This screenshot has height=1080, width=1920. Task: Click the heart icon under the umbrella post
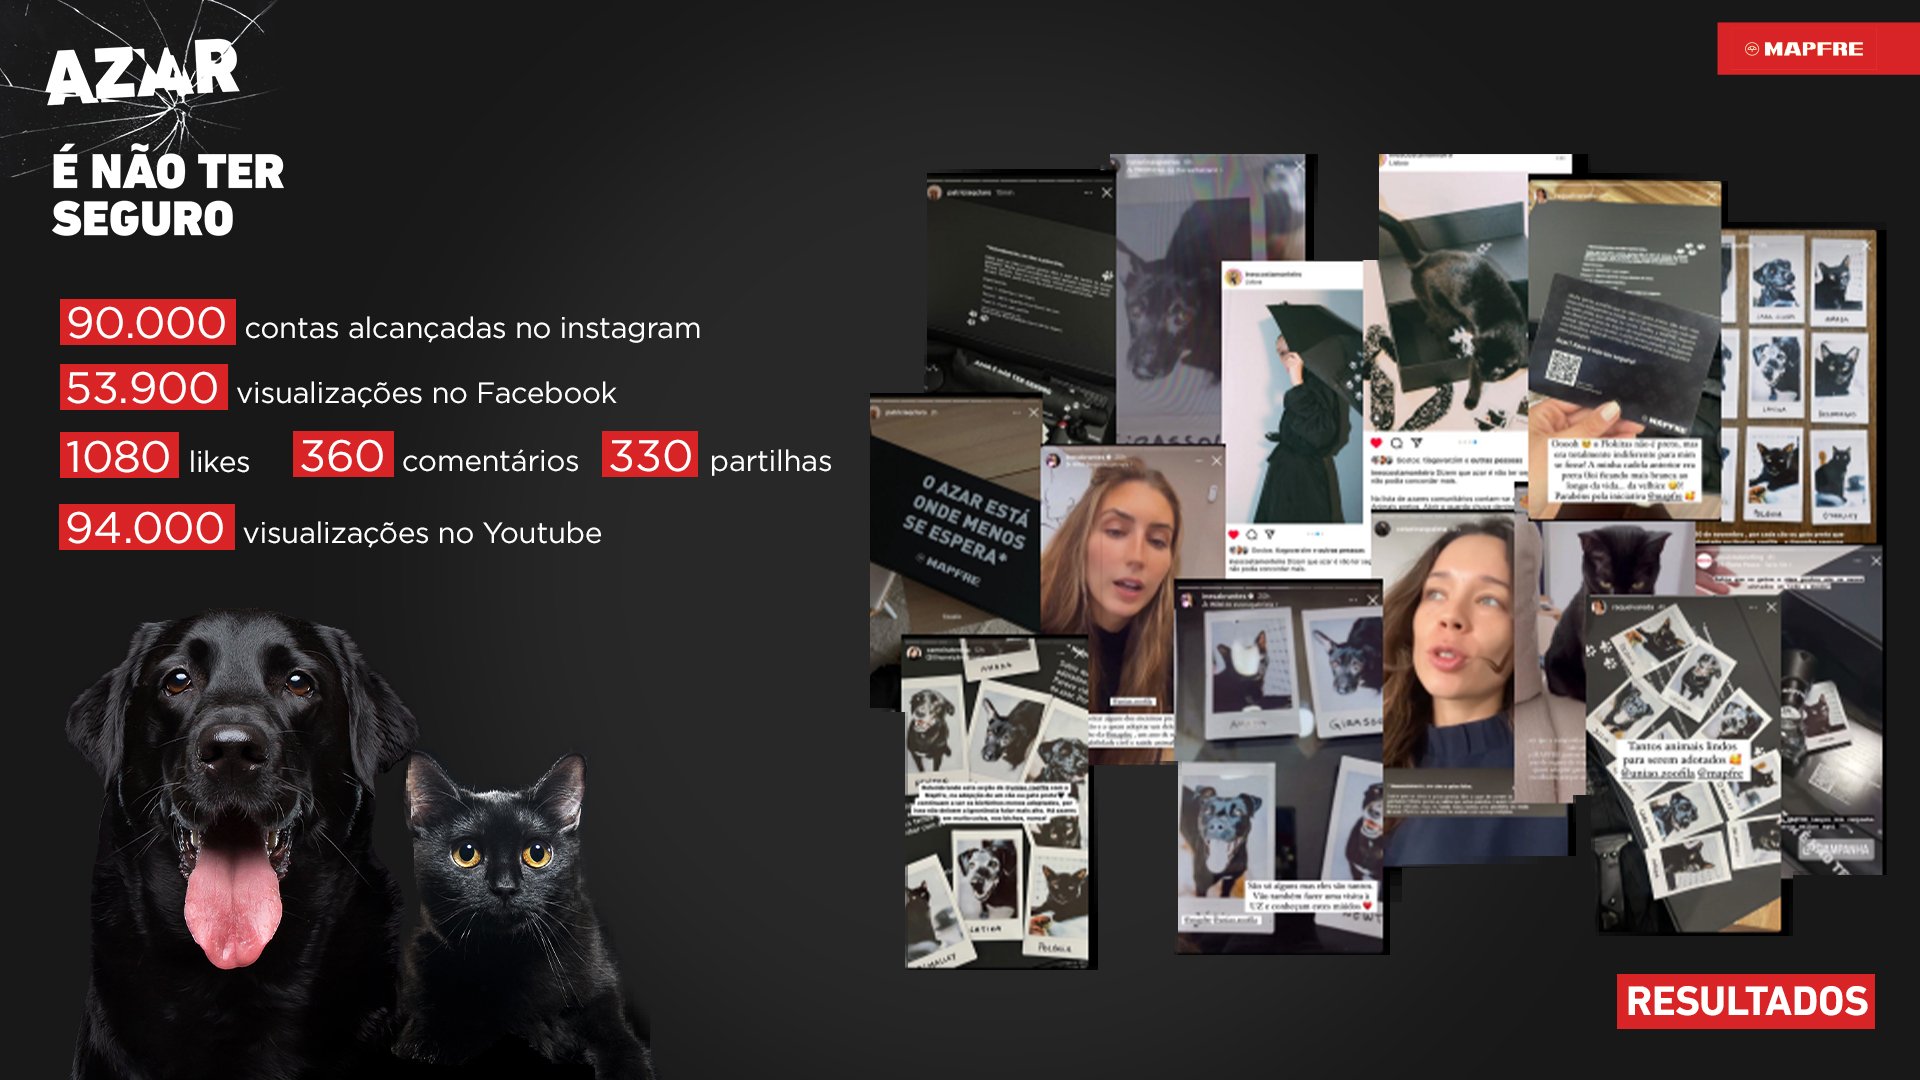1233,535
